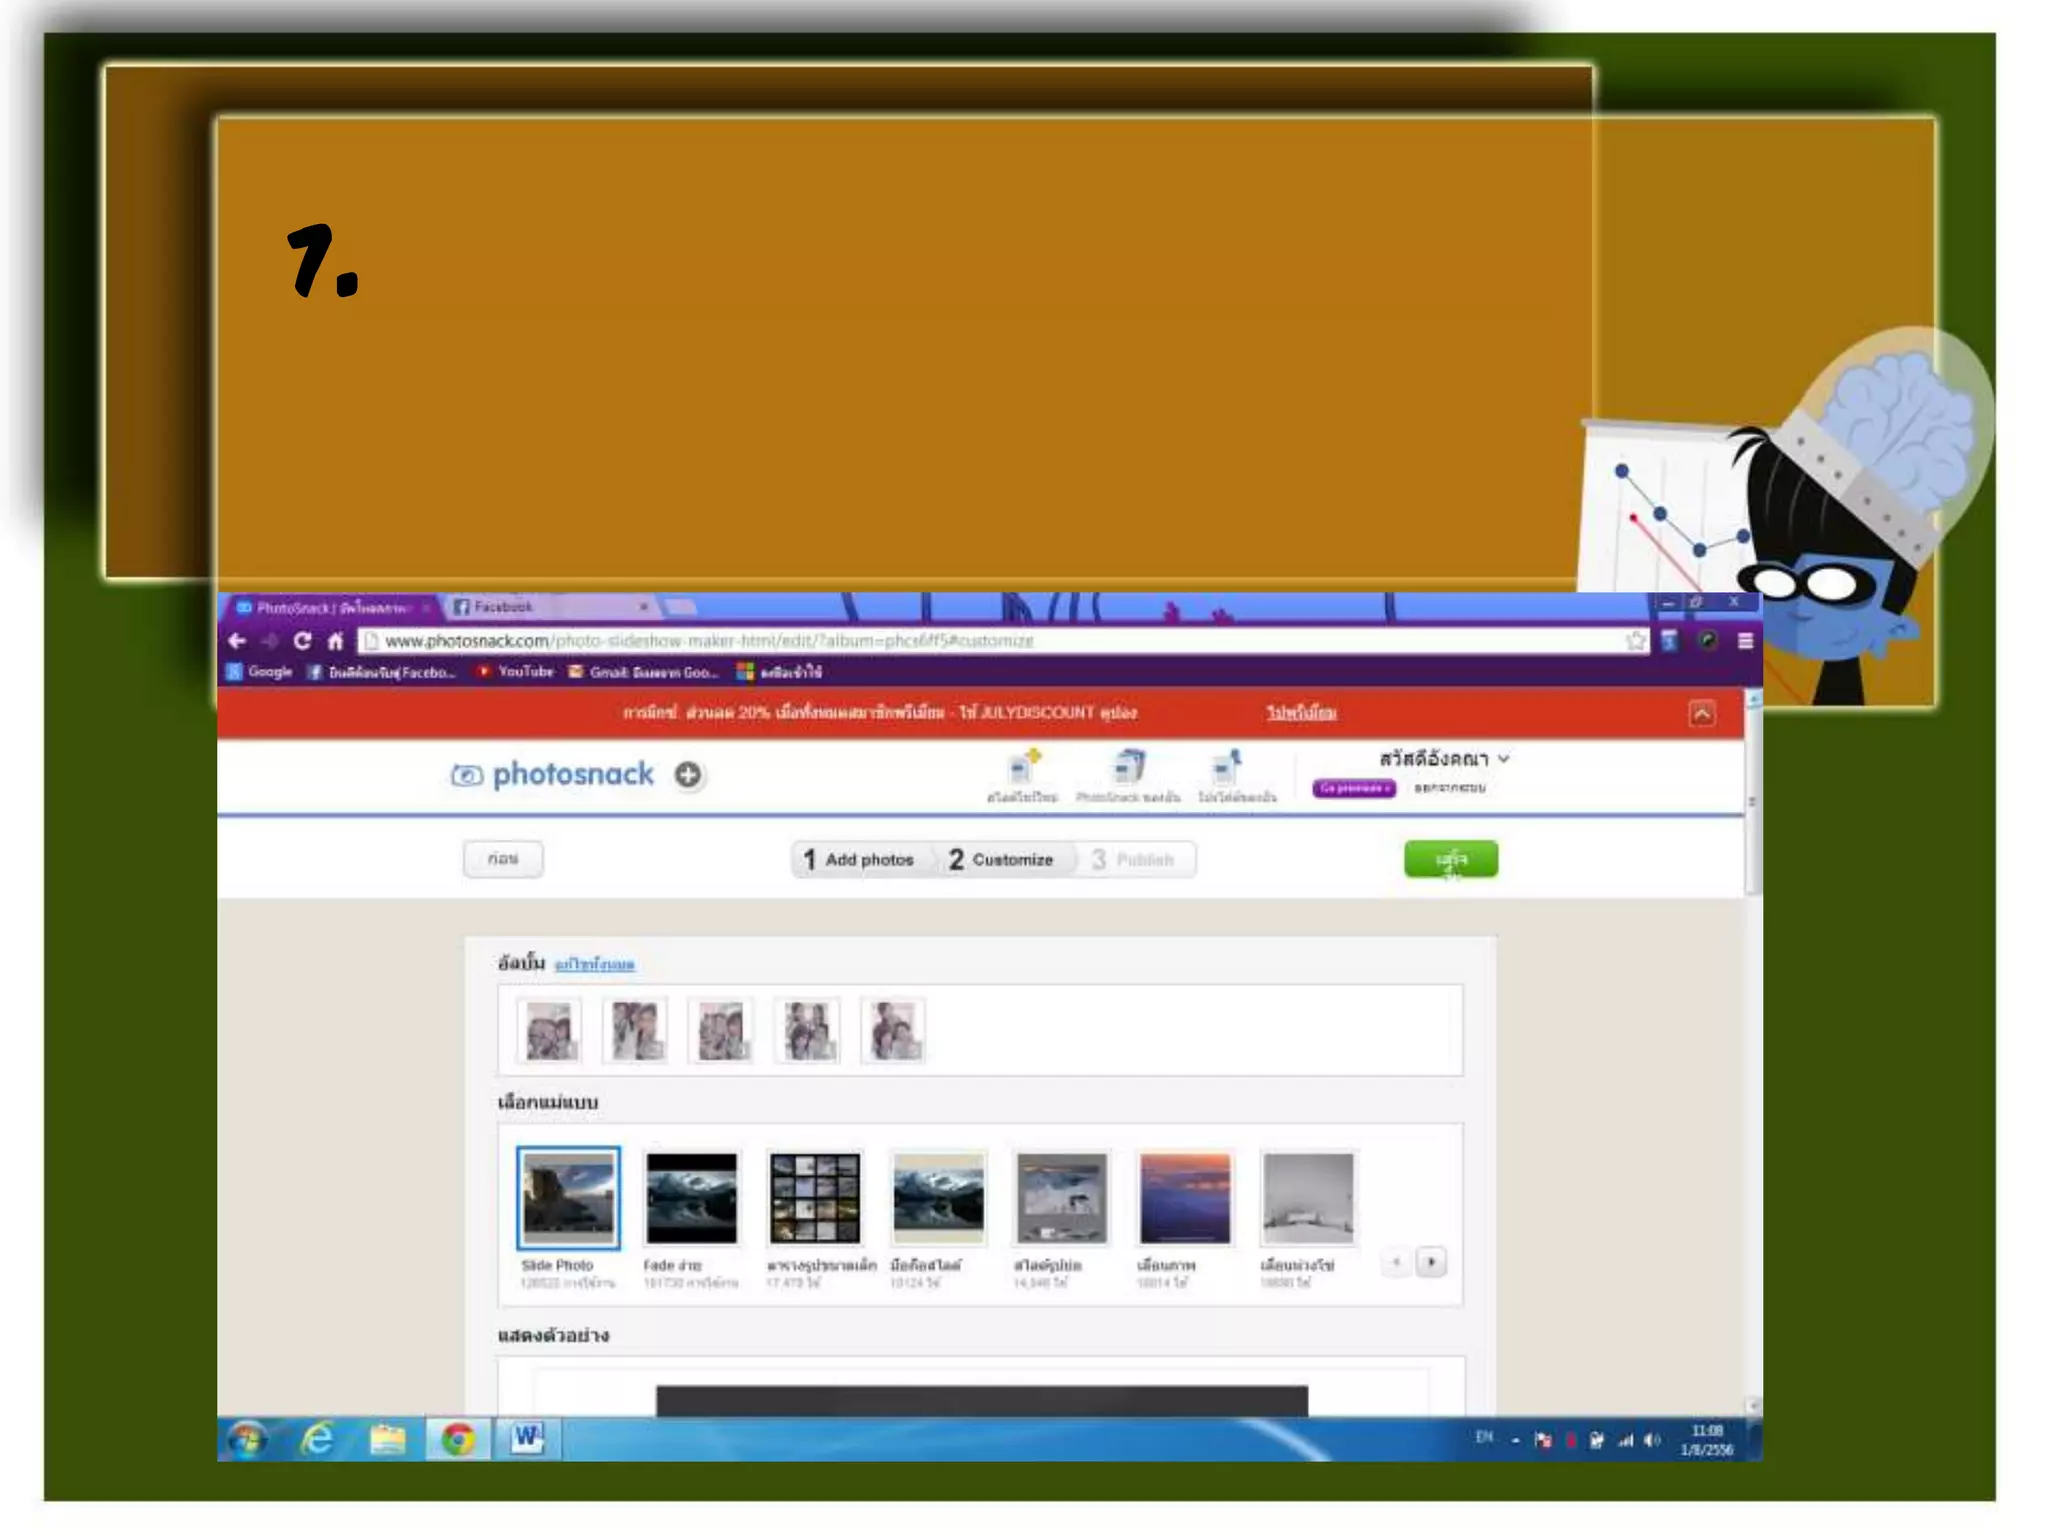Expand the user account dropdown
2048x1536 pixels.
pos(1503,759)
